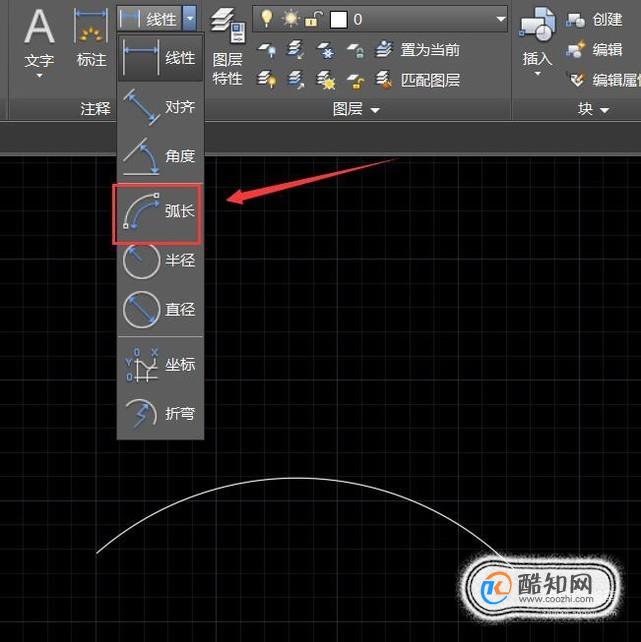Image resolution: width=641 pixels, height=642 pixels.
Task: Click the thaw all layers sun icon
Action: [326, 79]
